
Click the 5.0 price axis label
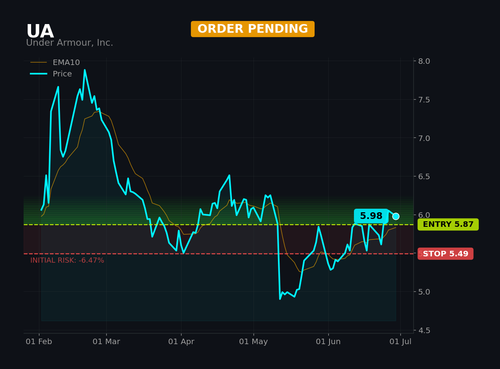[x=424, y=292]
